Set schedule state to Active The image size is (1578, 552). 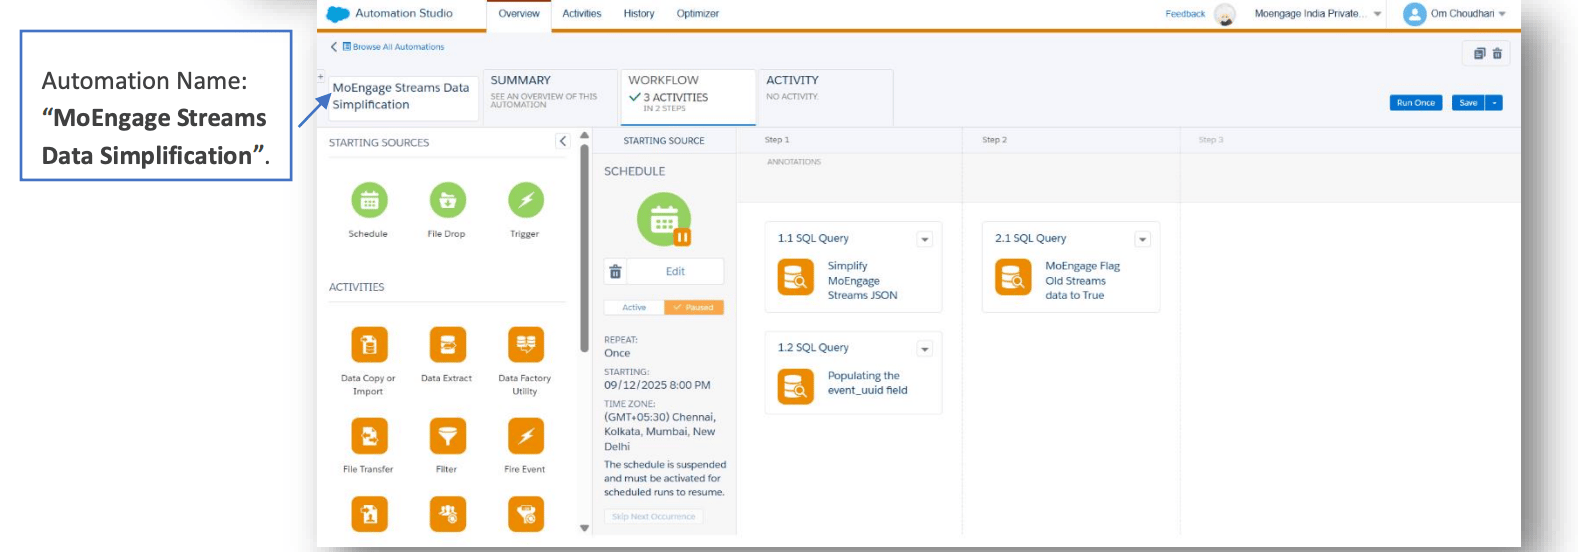pos(634,308)
